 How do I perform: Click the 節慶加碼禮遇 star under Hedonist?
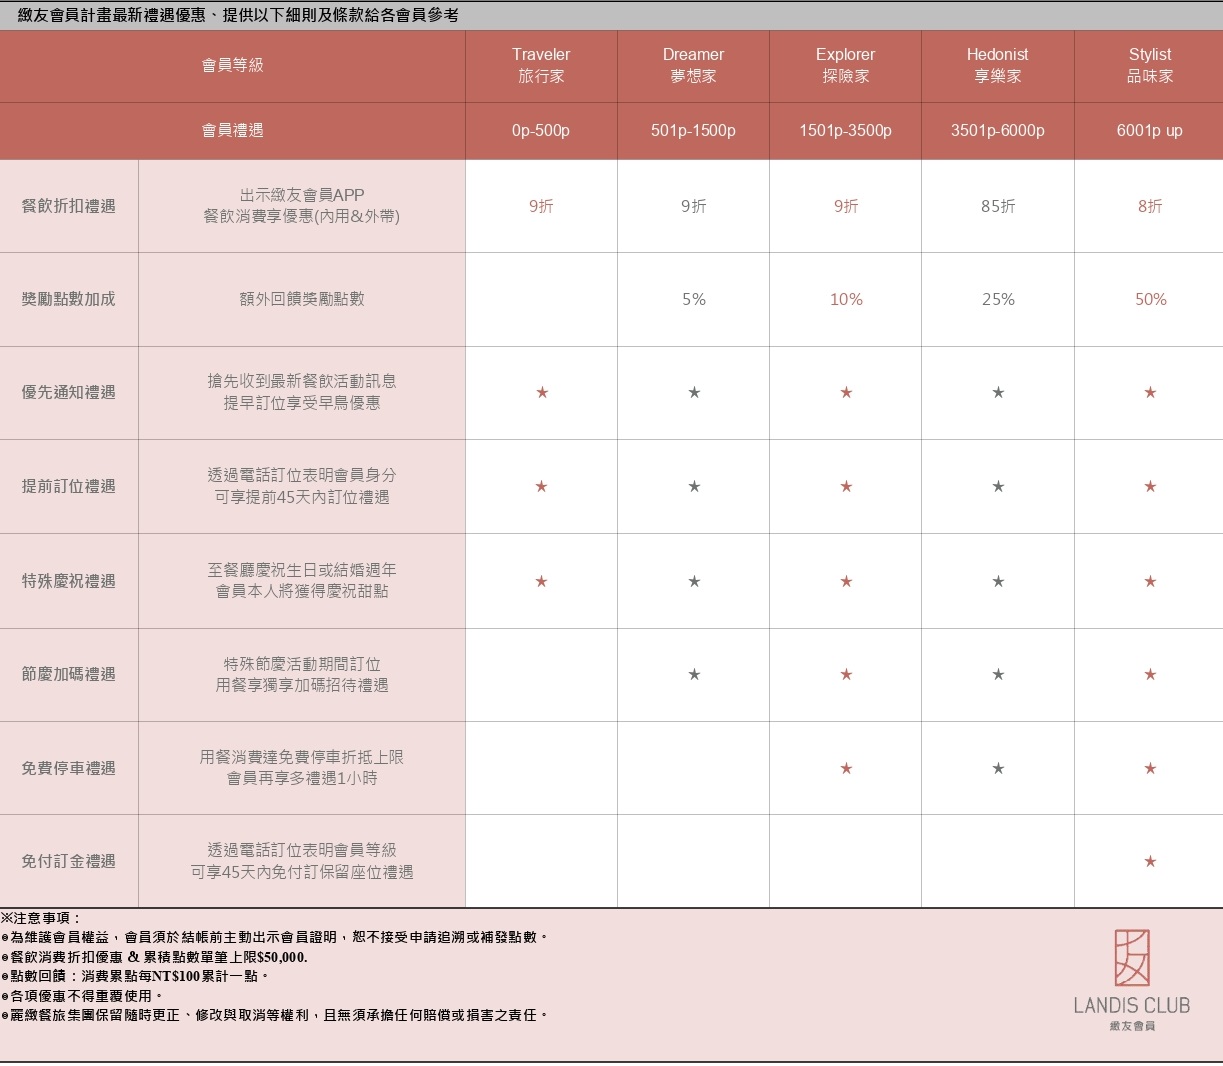(997, 674)
